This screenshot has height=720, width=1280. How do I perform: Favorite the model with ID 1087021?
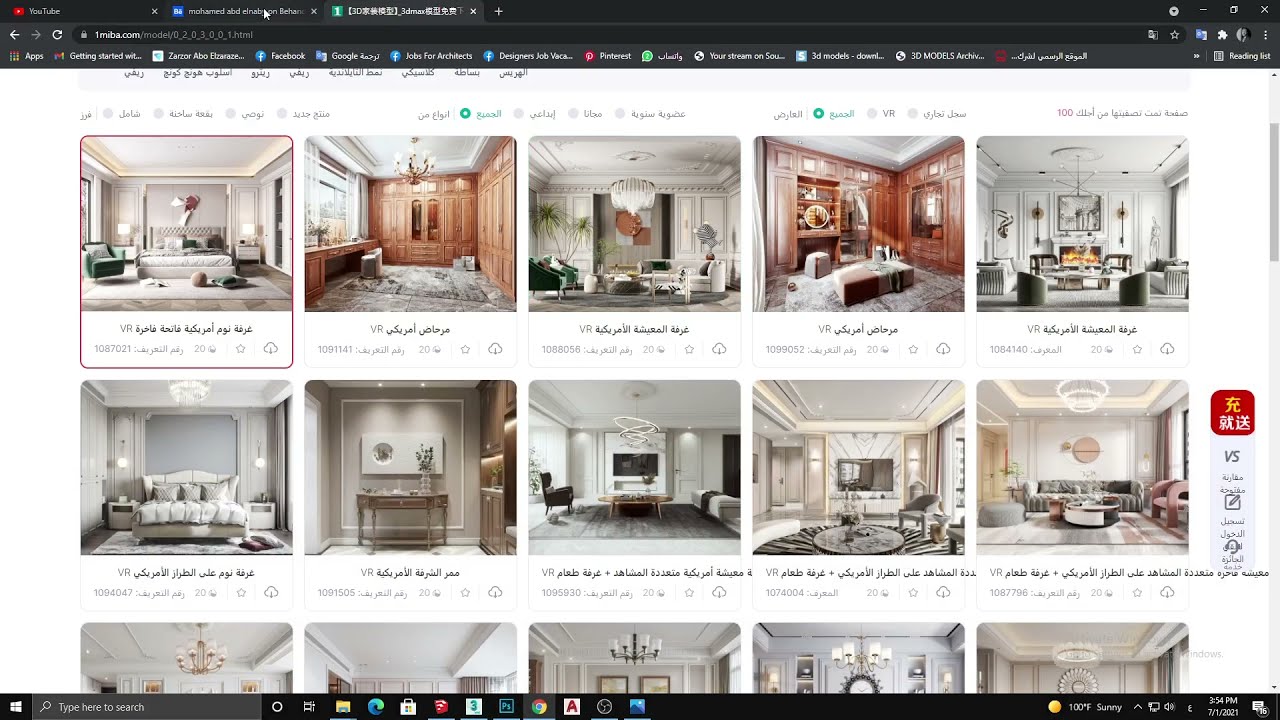(241, 349)
